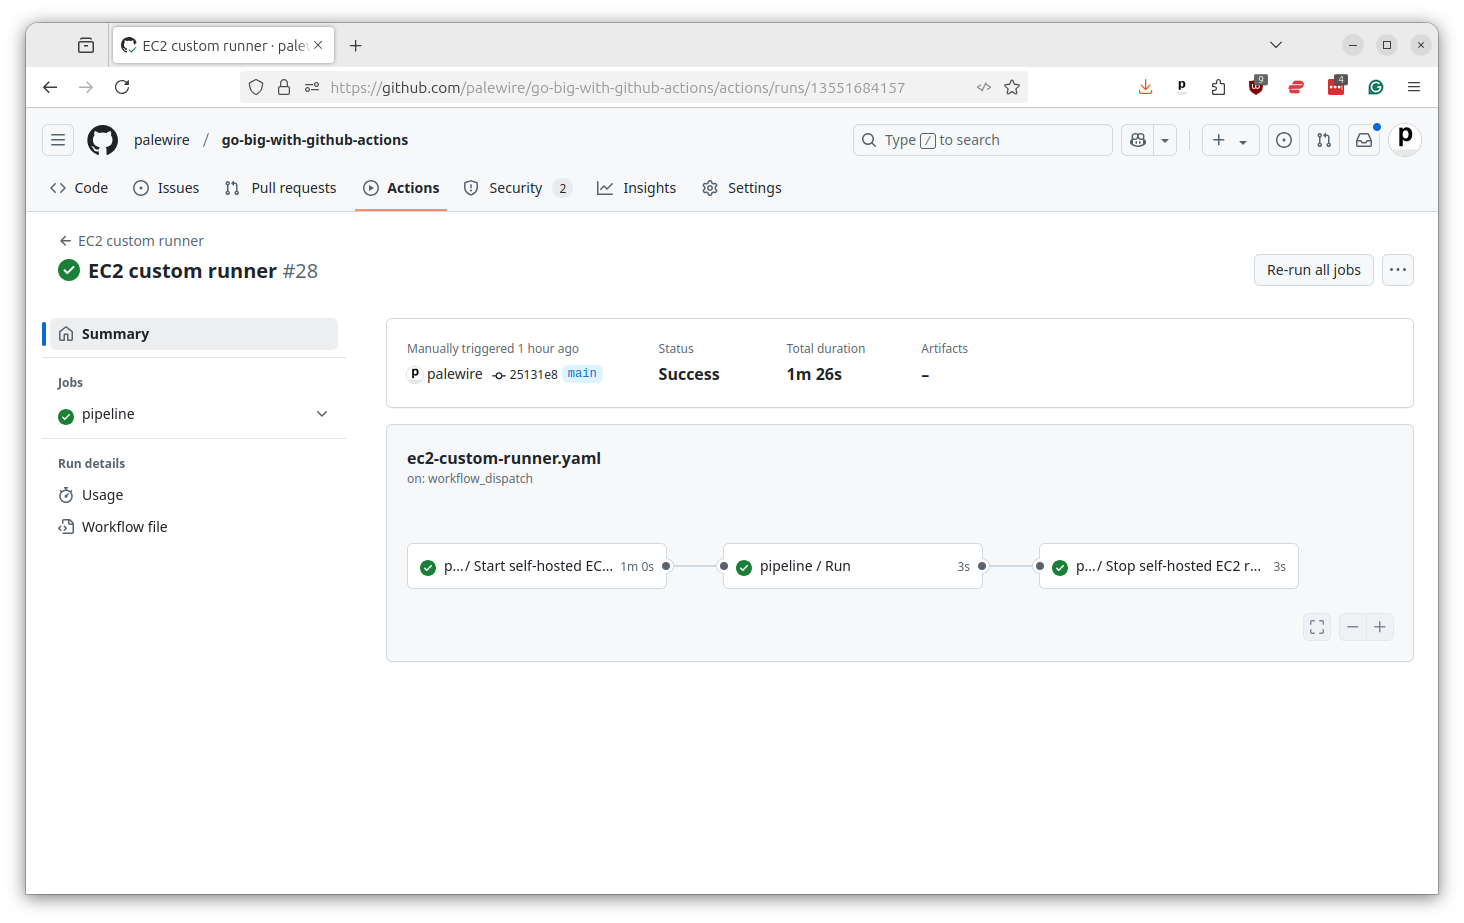
Task: Launch GitHub Copilot chat icon
Action: [1136, 140]
